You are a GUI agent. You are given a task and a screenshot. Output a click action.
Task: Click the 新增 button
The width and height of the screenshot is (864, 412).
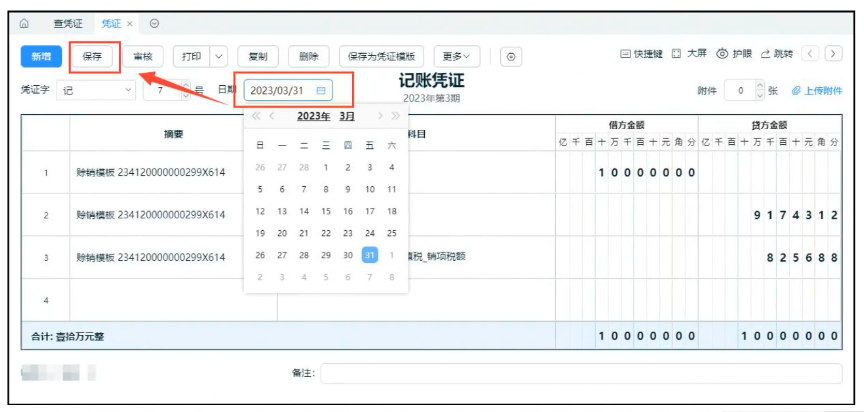tap(41, 56)
